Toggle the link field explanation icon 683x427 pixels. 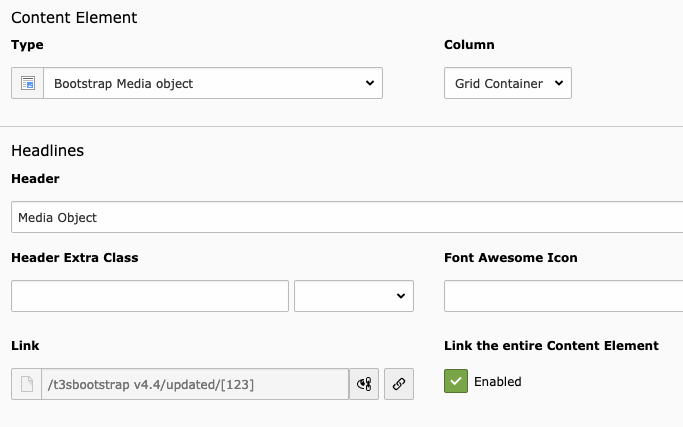364,384
